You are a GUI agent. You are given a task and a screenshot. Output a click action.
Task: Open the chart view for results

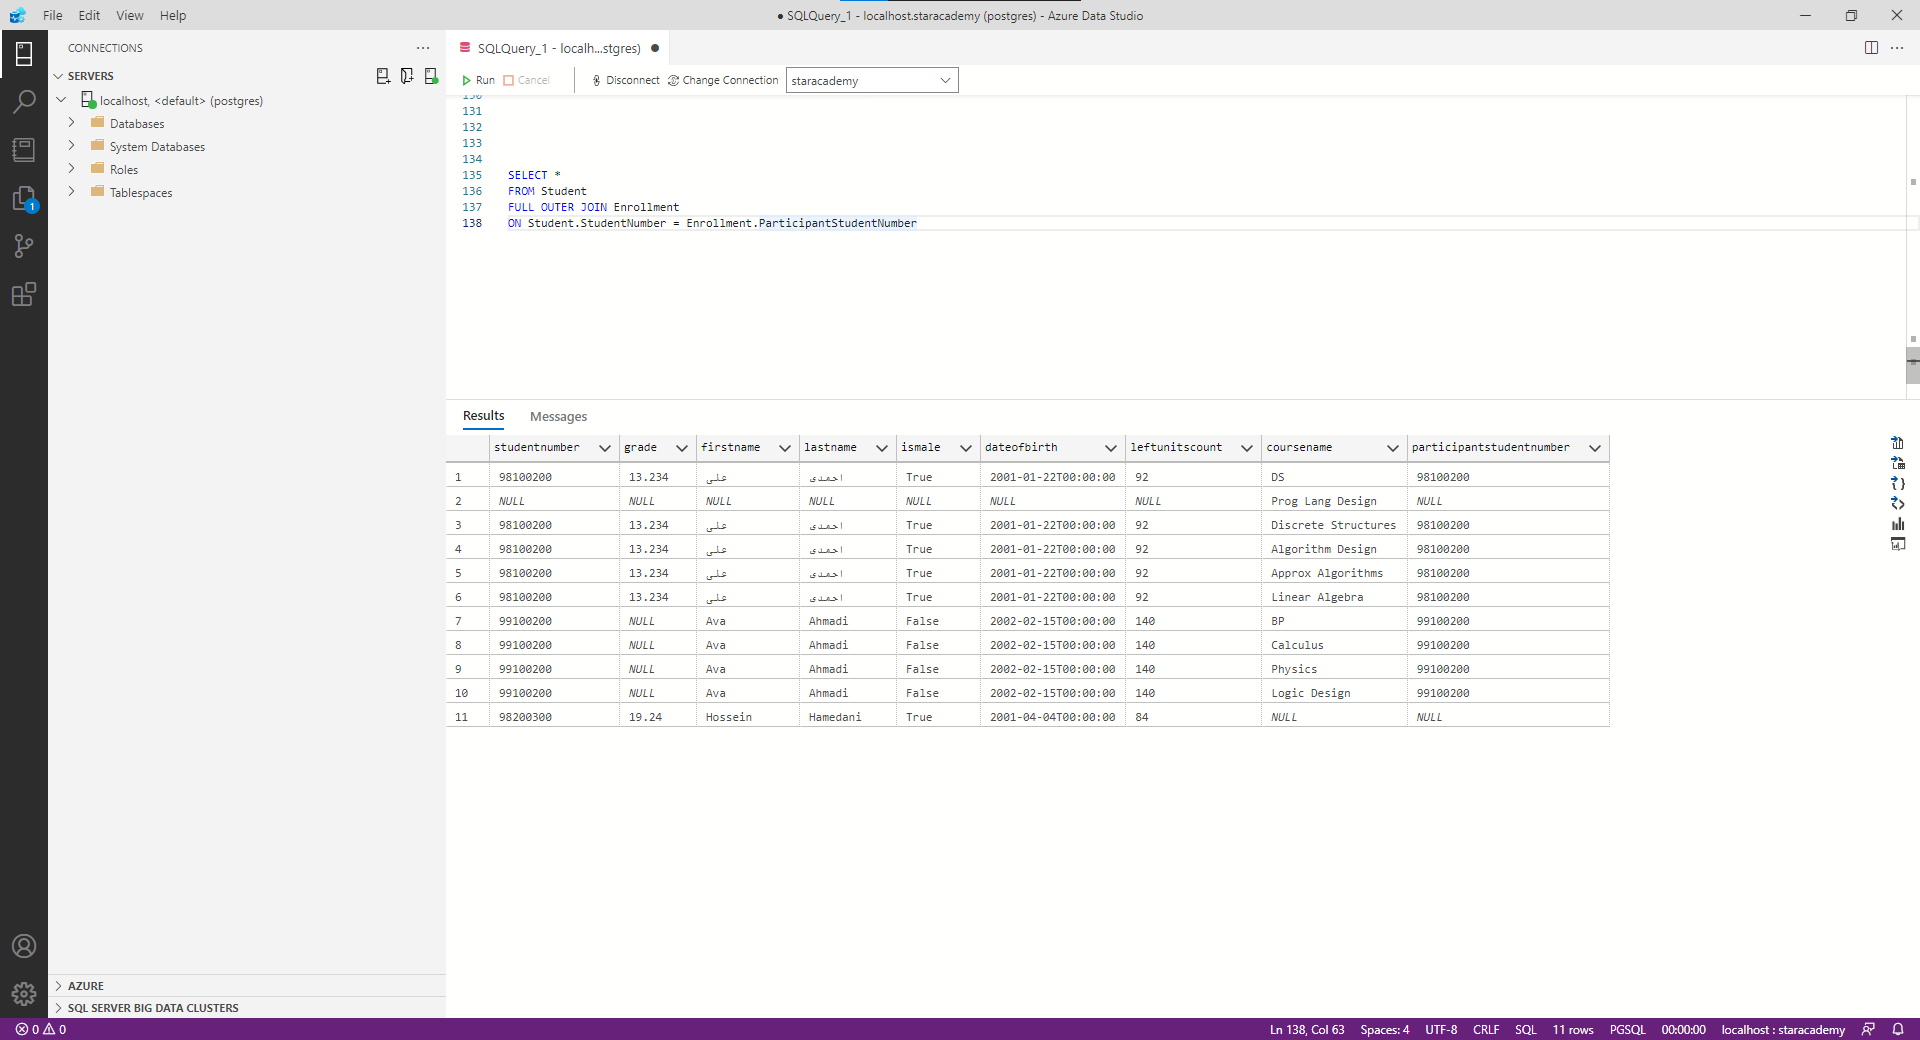[x=1897, y=524]
